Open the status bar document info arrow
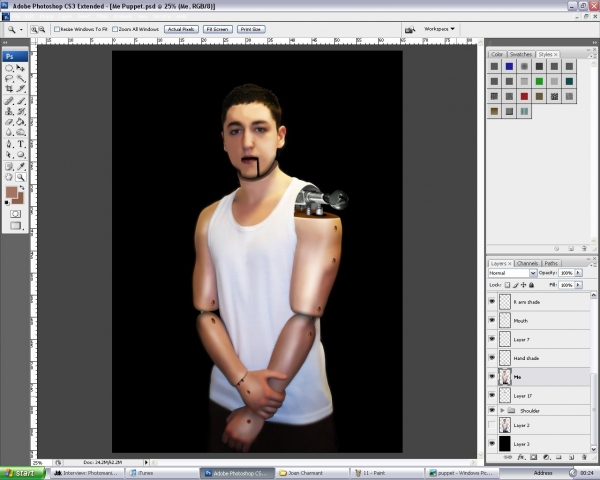Image resolution: width=600 pixels, height=480 pixels. point(146,462)
